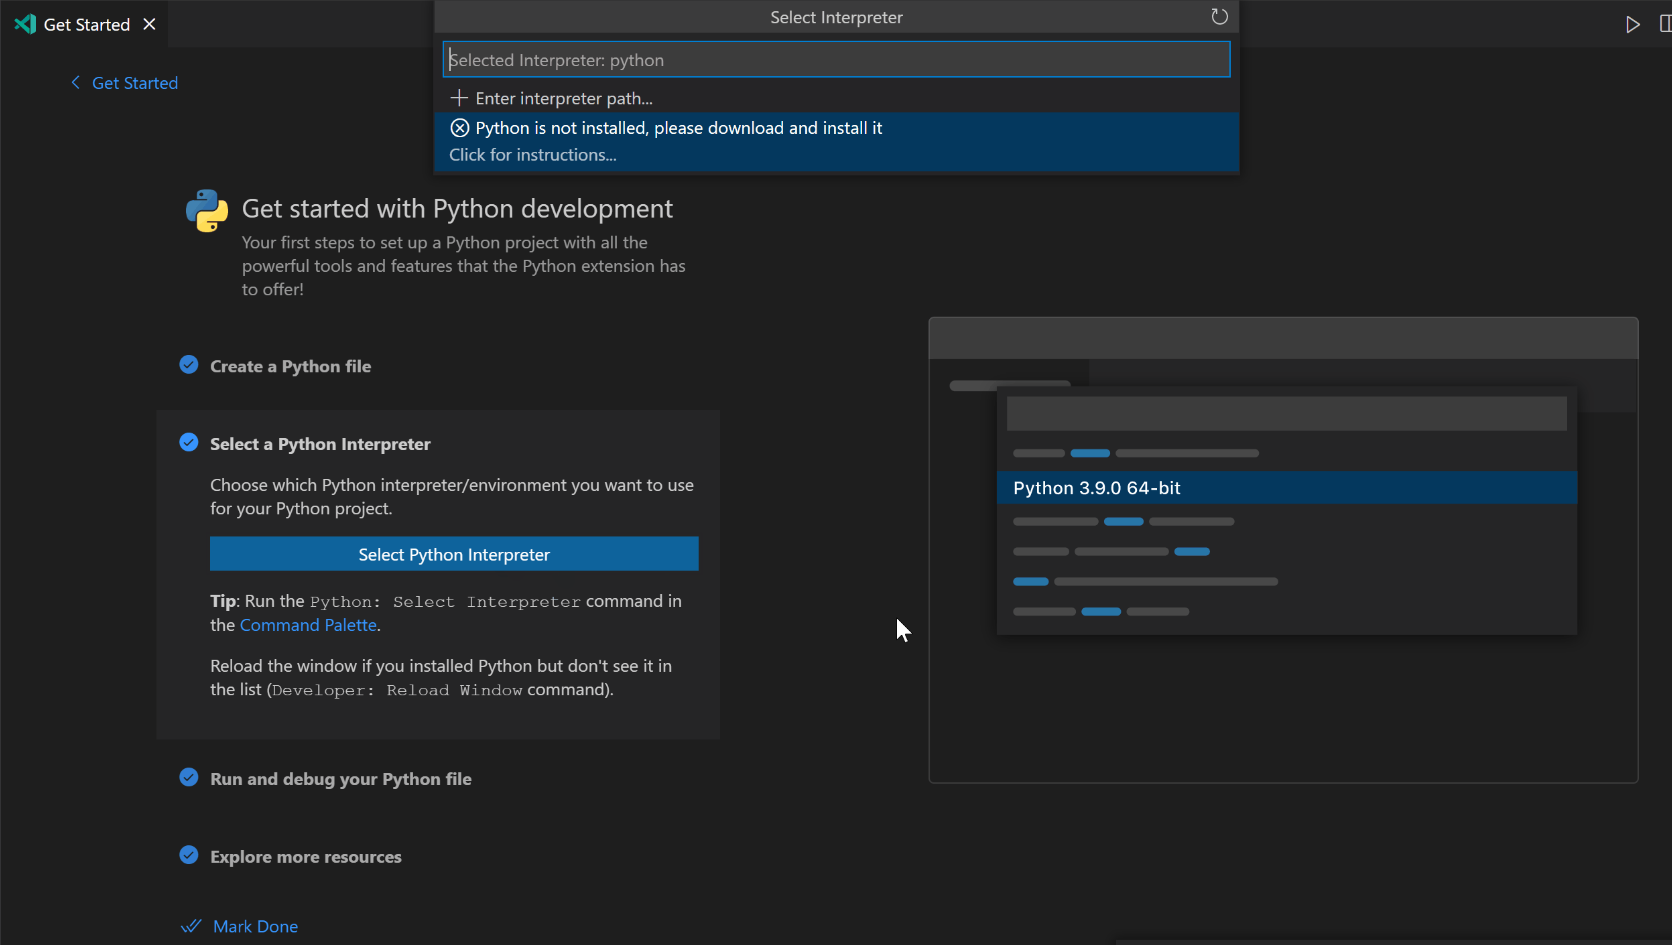This screenshot has height=945, width=1672.
Task: Click the split editor icon
Action: coord(1664,24)
